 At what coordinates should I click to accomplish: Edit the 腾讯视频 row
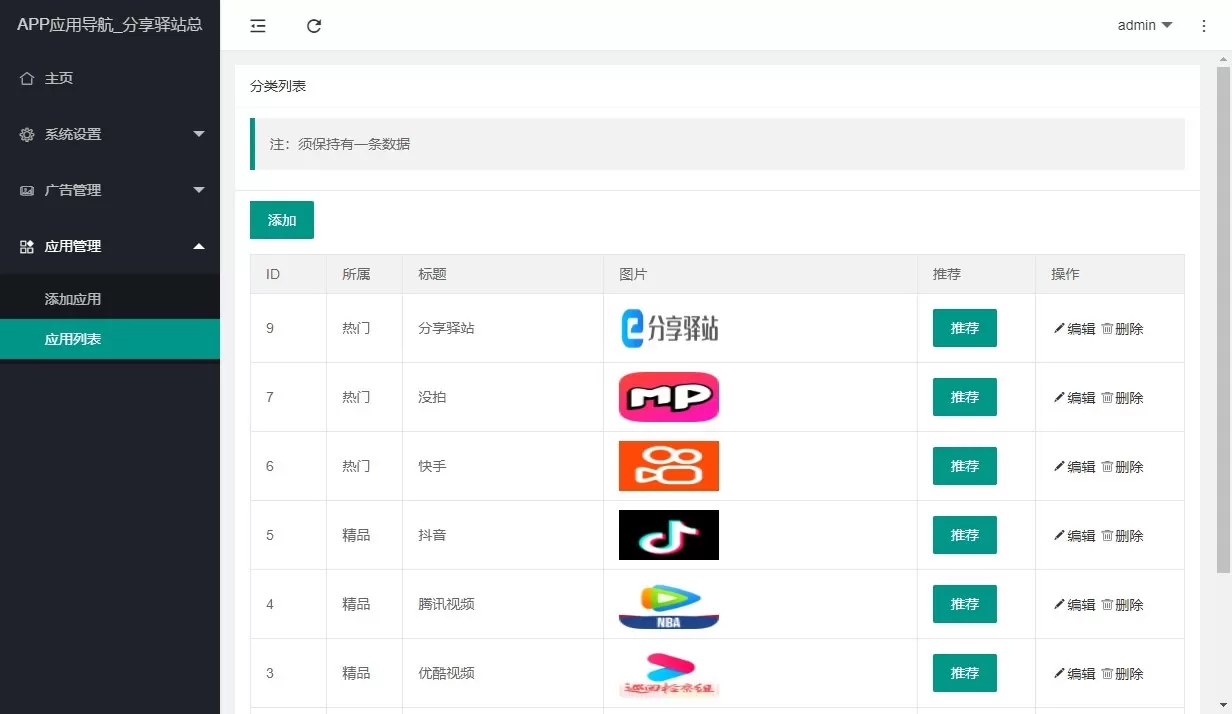pos(1075,605)
